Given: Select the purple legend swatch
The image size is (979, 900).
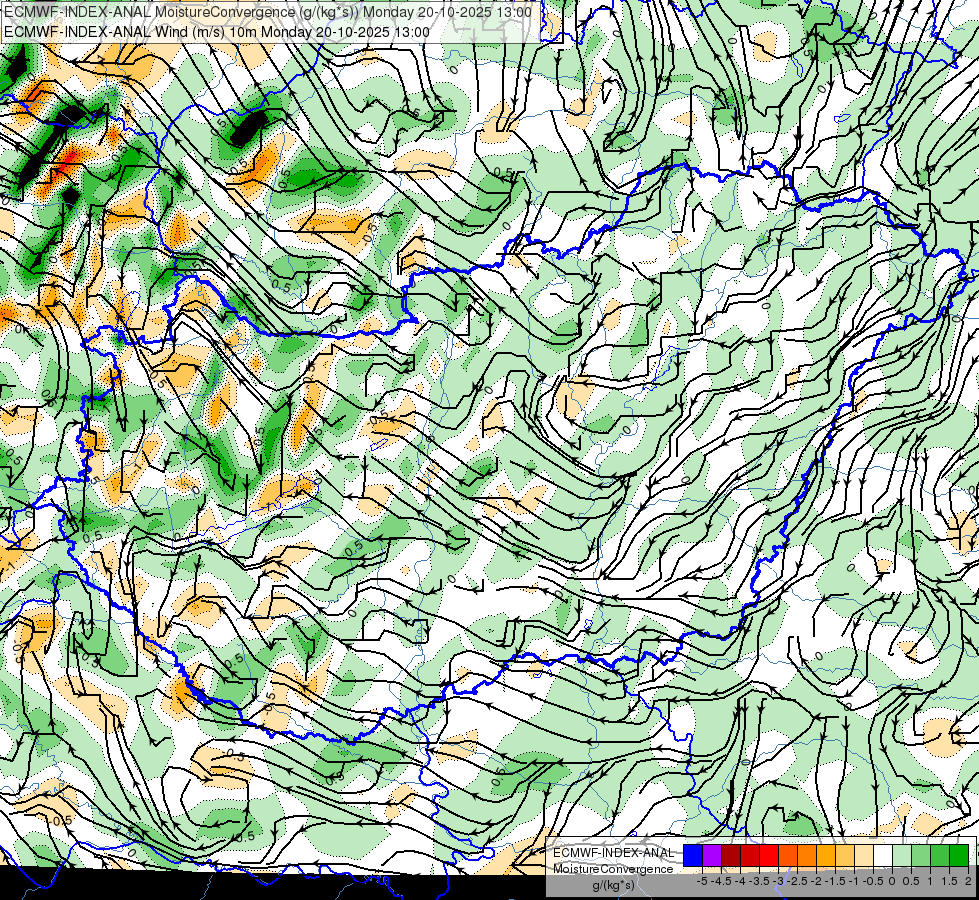Looking at the screenshot, I should 712,856.
